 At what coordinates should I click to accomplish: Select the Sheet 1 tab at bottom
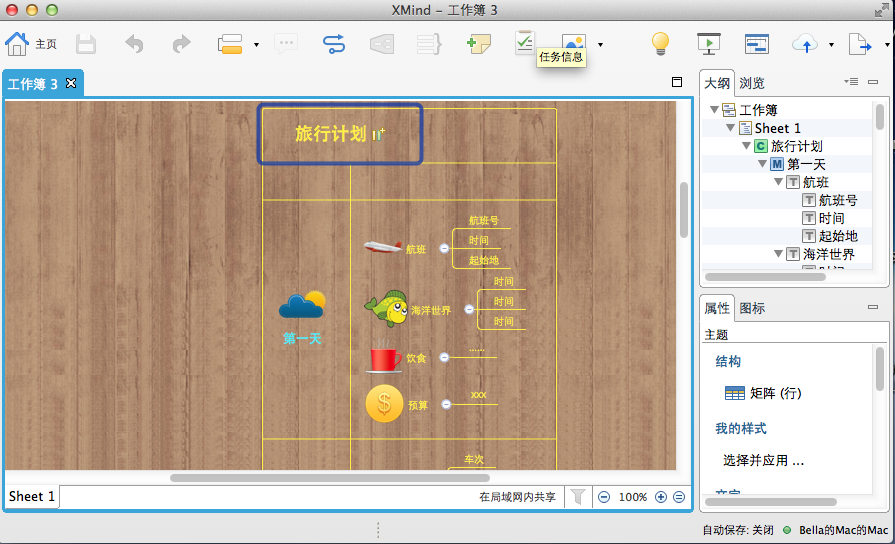[32, 497]
